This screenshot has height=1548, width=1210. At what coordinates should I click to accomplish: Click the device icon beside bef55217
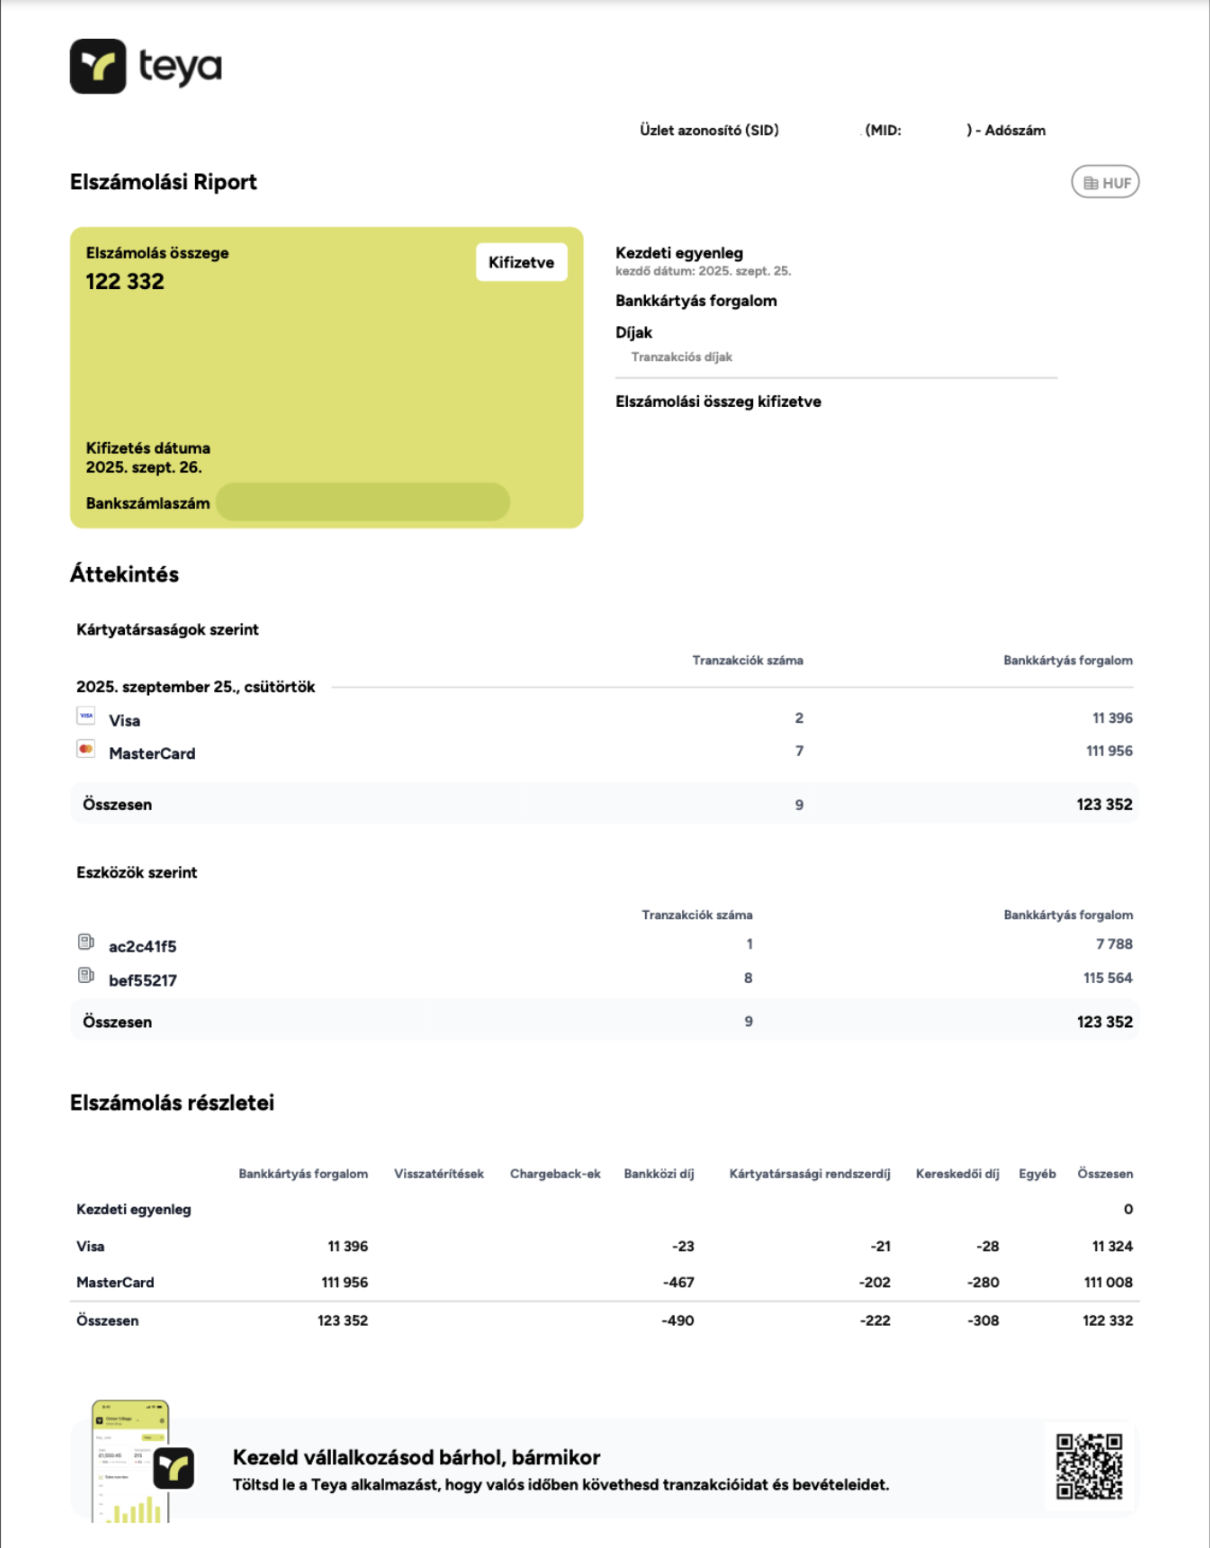(x=87, y=976)
